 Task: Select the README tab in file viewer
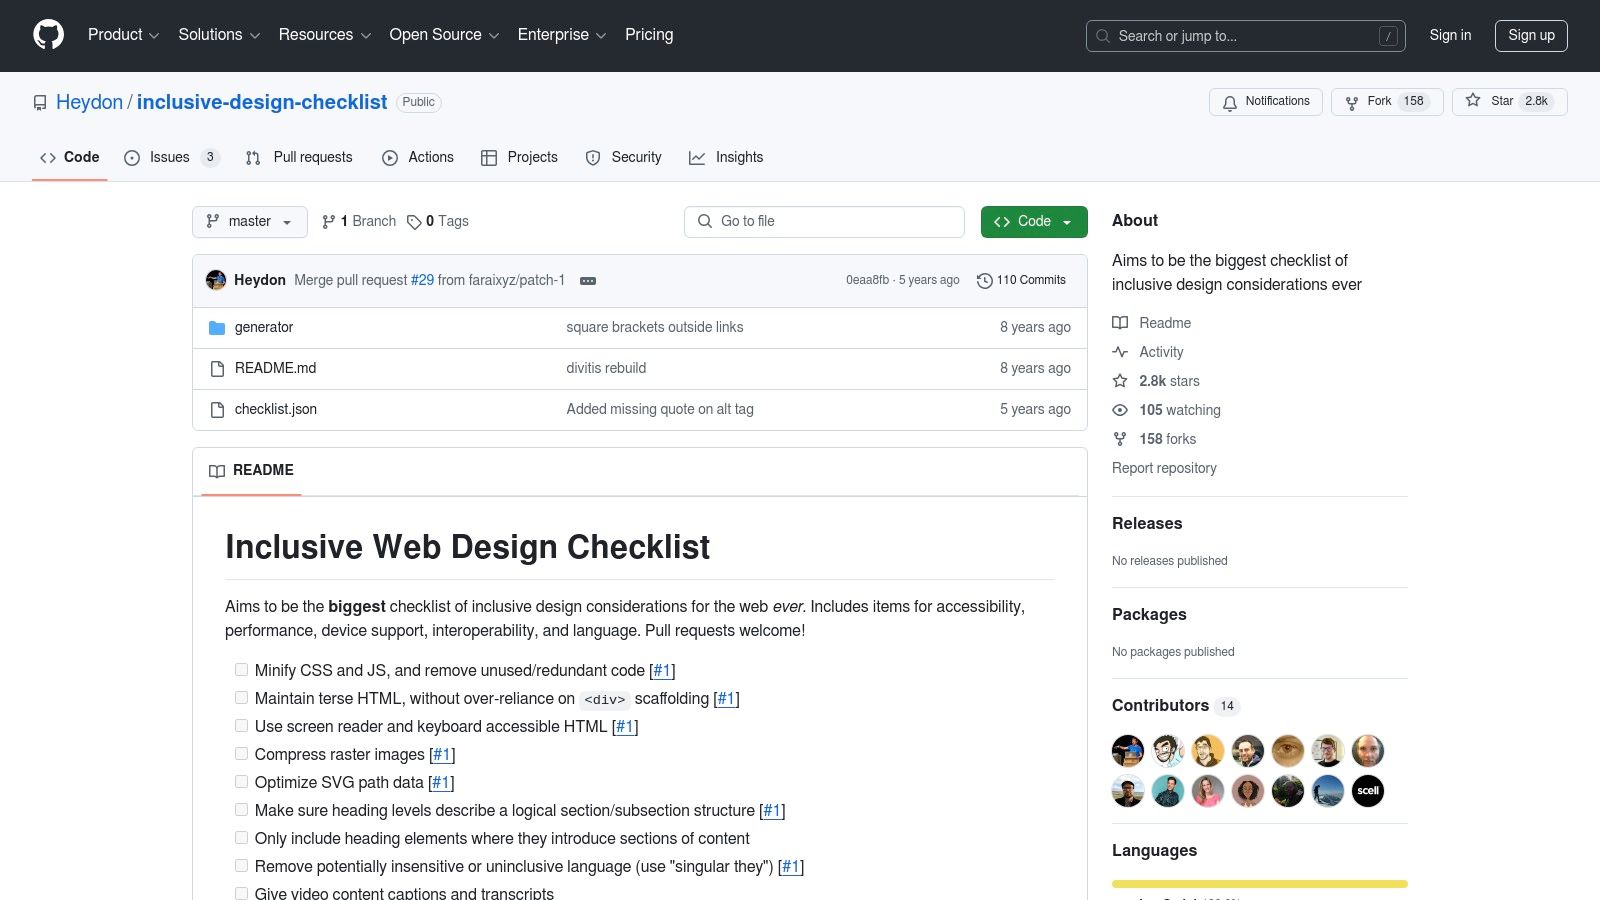pos(252,471)
